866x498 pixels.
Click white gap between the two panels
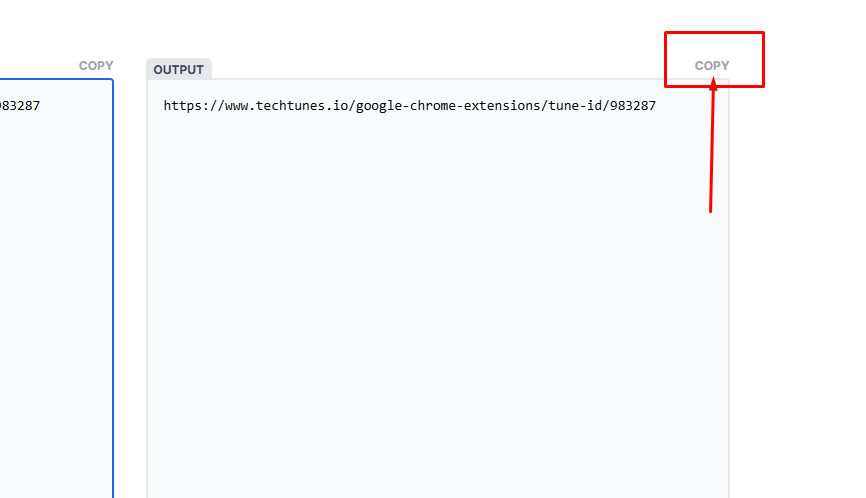click(130, 300)
